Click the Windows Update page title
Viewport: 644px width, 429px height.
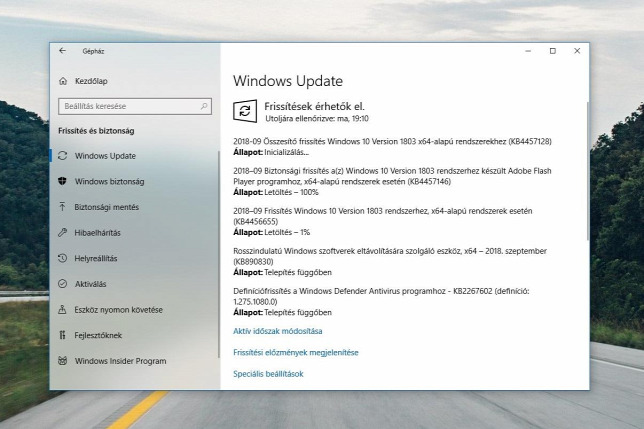coord(288,81)
